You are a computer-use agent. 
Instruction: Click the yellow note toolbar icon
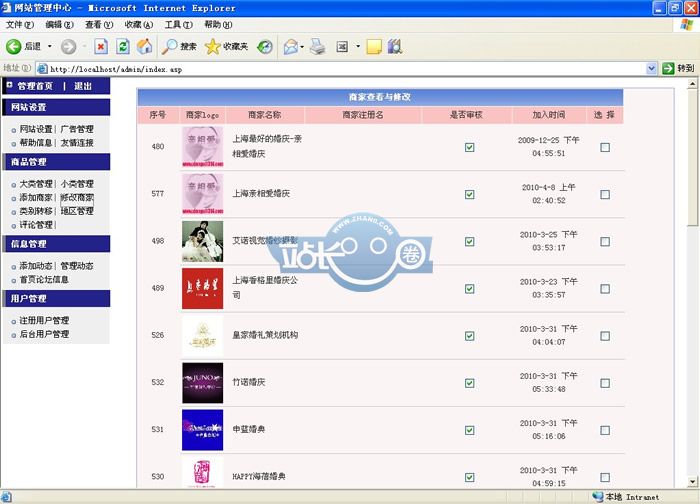(x=374, y=46)
